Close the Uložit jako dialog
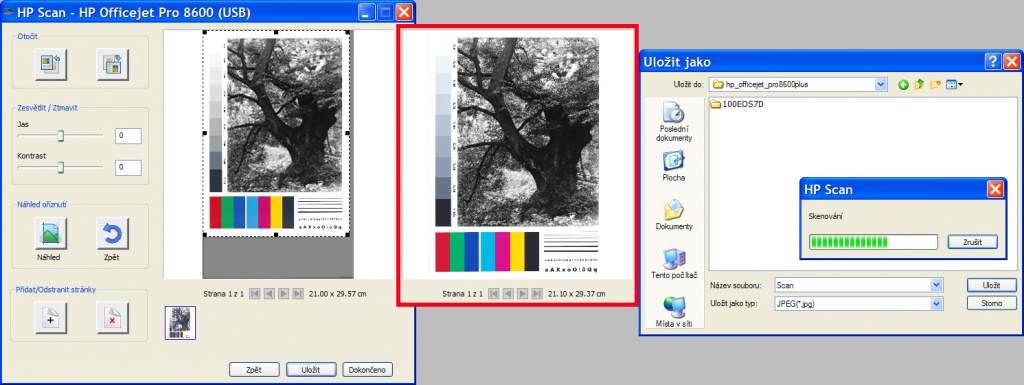The image size is (1024, 385). (1012, 61)
